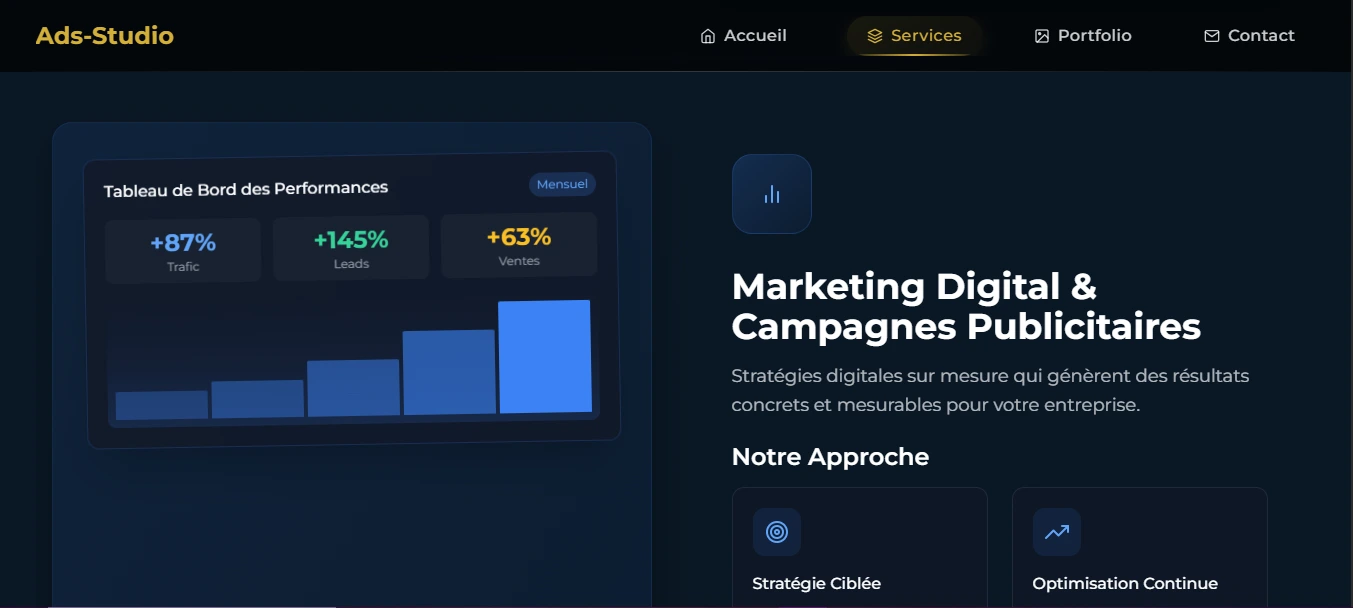Viewport: 1353px width, 608px height.
Task: Navigate to the Accueil page
Action: [x=753, y=35]
